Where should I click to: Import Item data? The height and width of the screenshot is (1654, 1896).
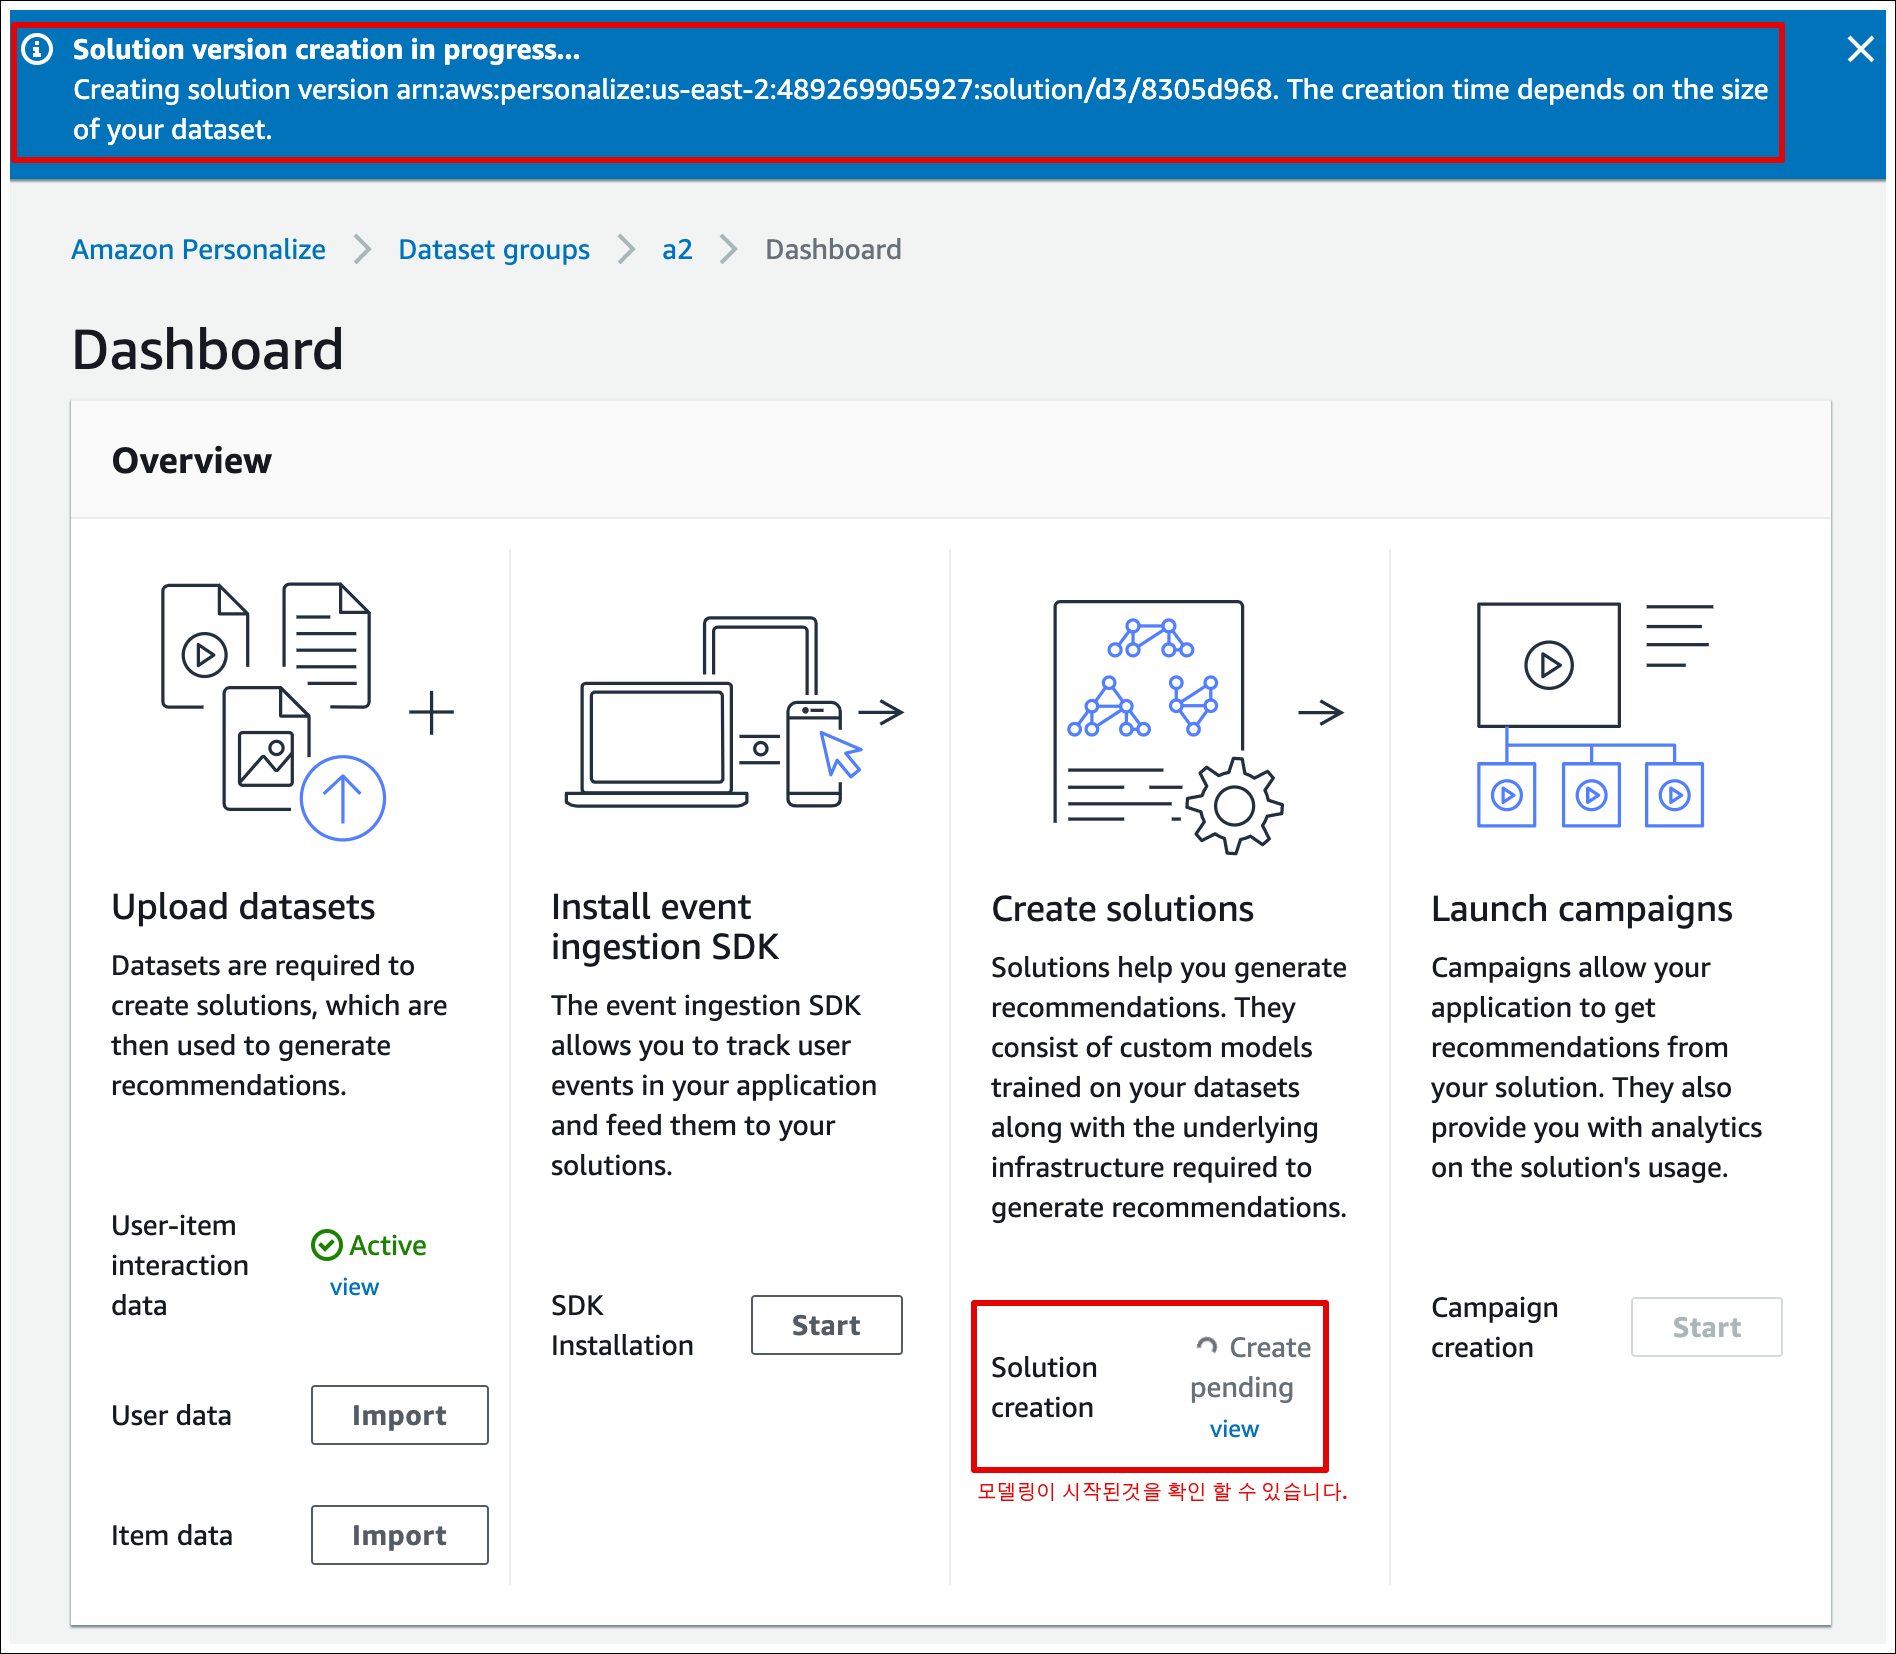tap(400, 1535)
